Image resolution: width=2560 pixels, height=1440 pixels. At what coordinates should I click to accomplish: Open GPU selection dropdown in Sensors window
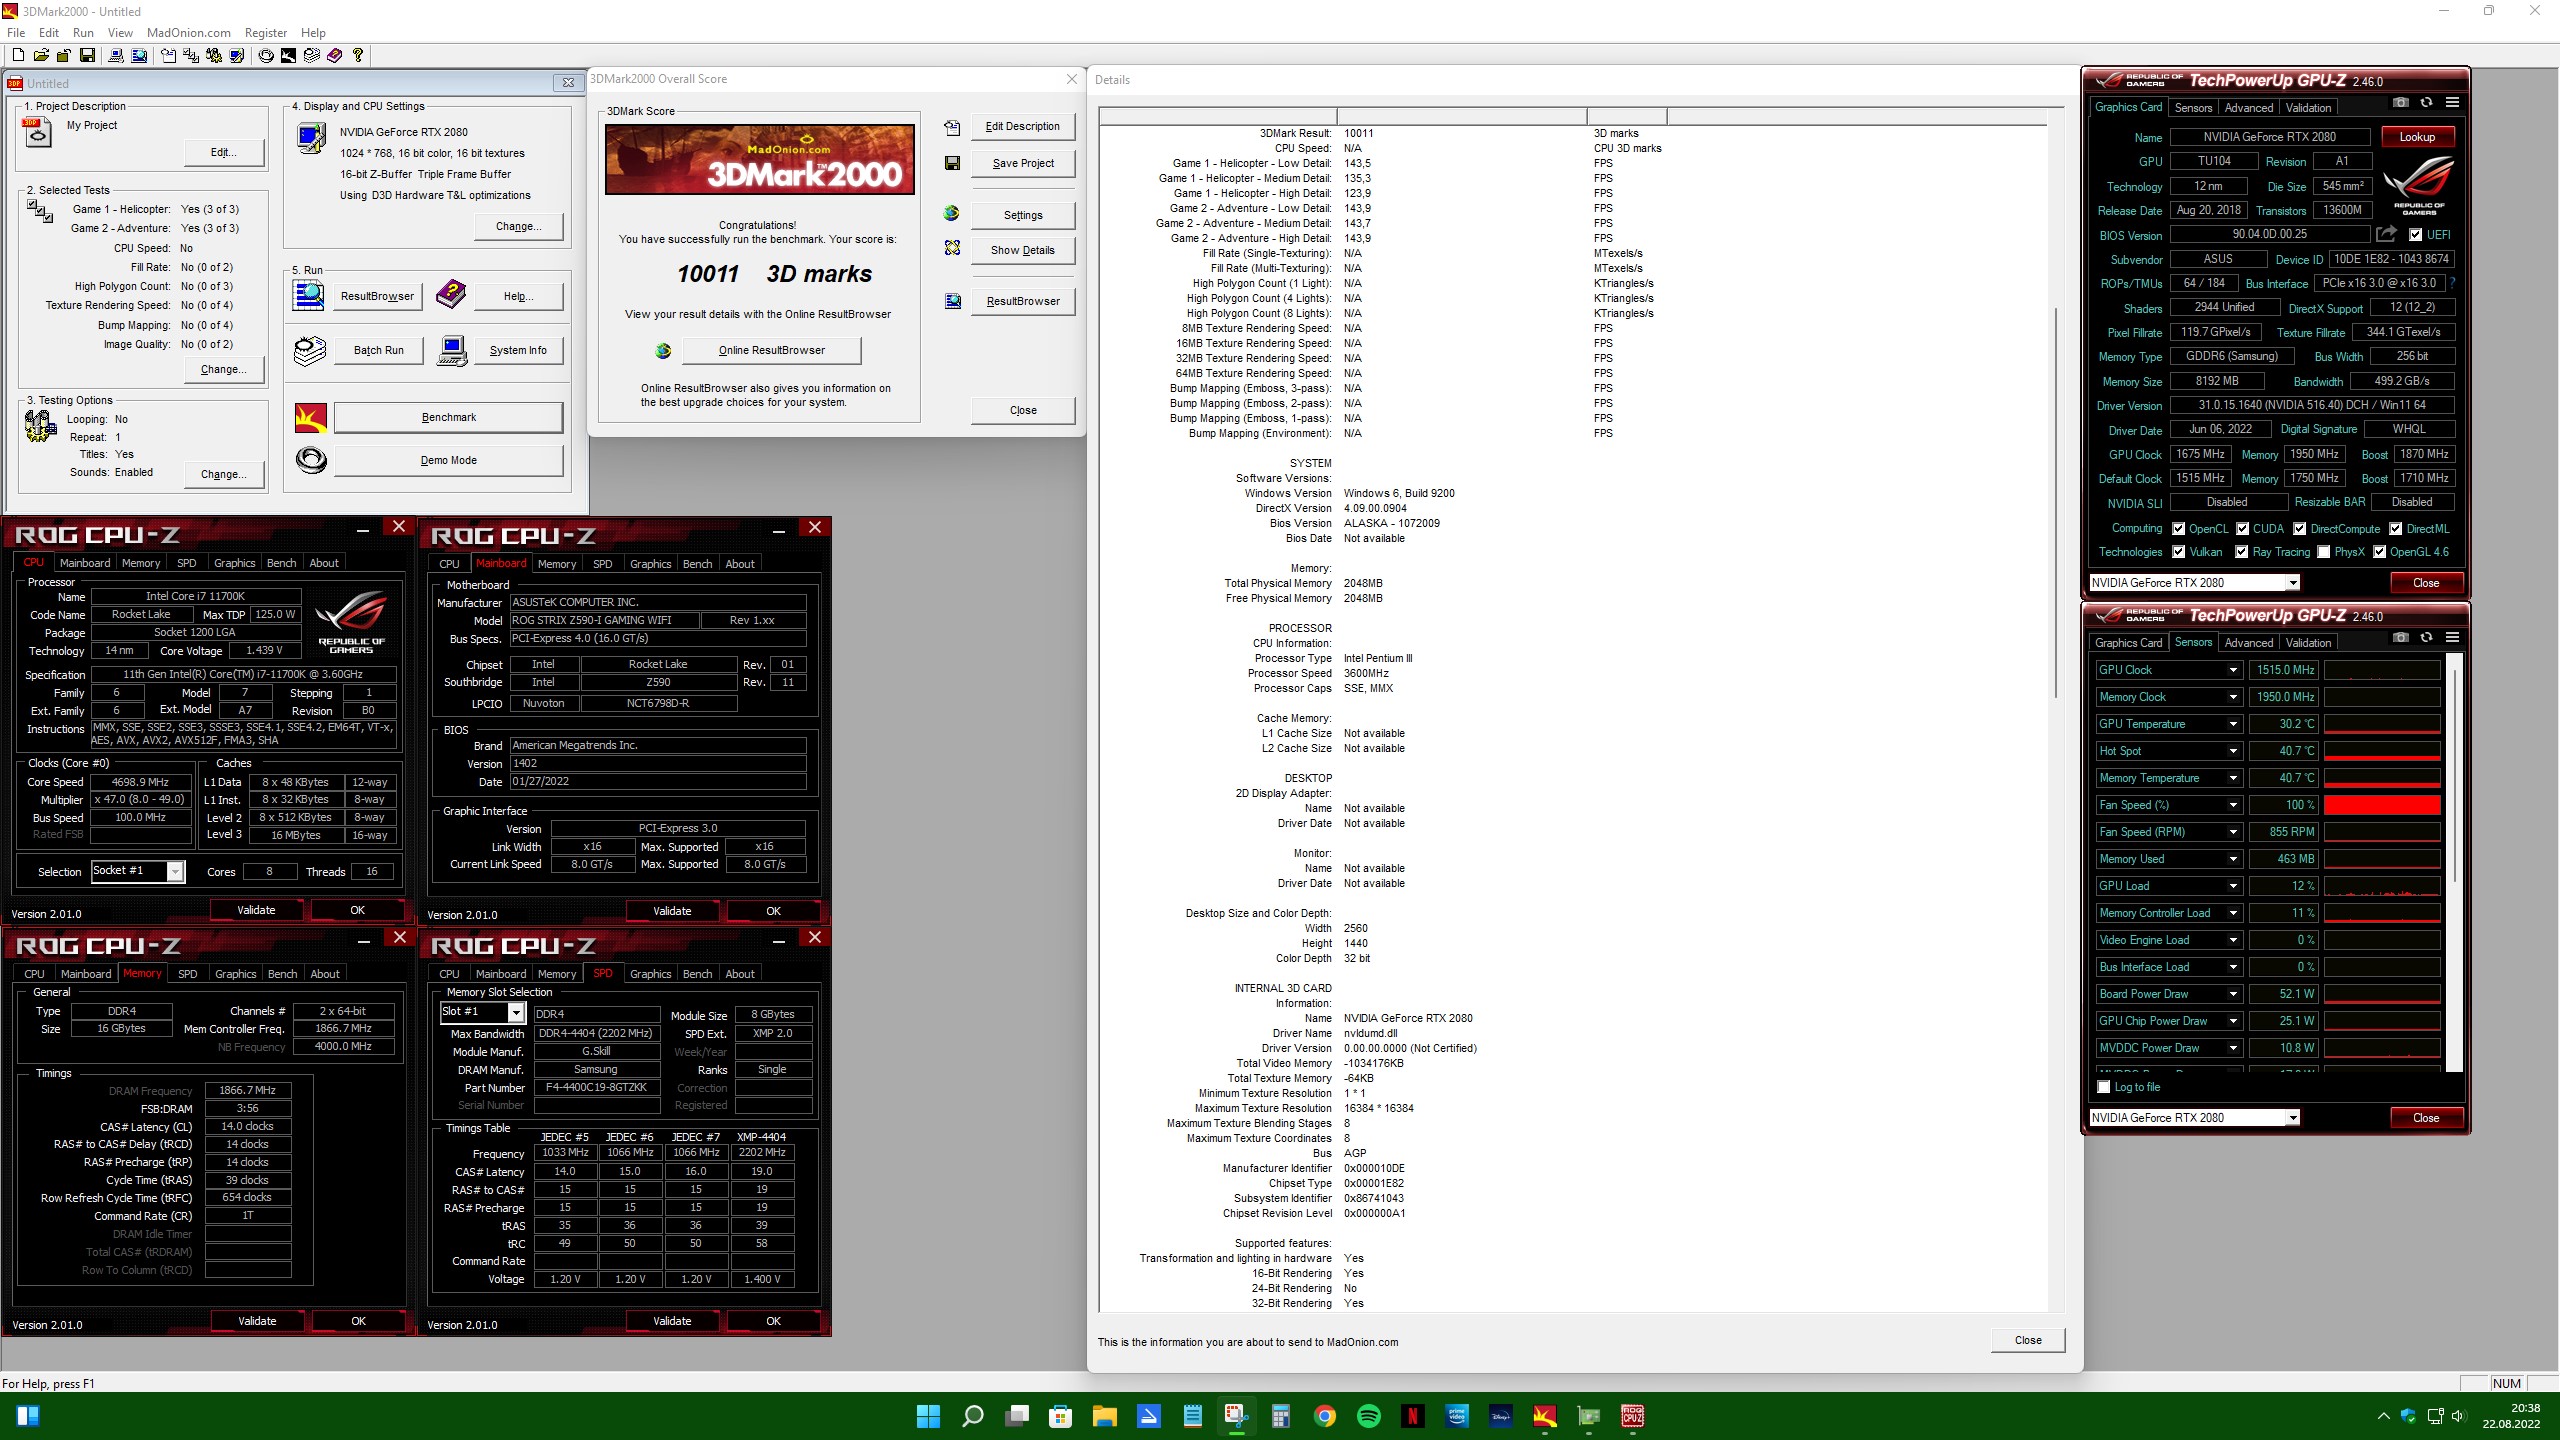tap(2292, 1118)
